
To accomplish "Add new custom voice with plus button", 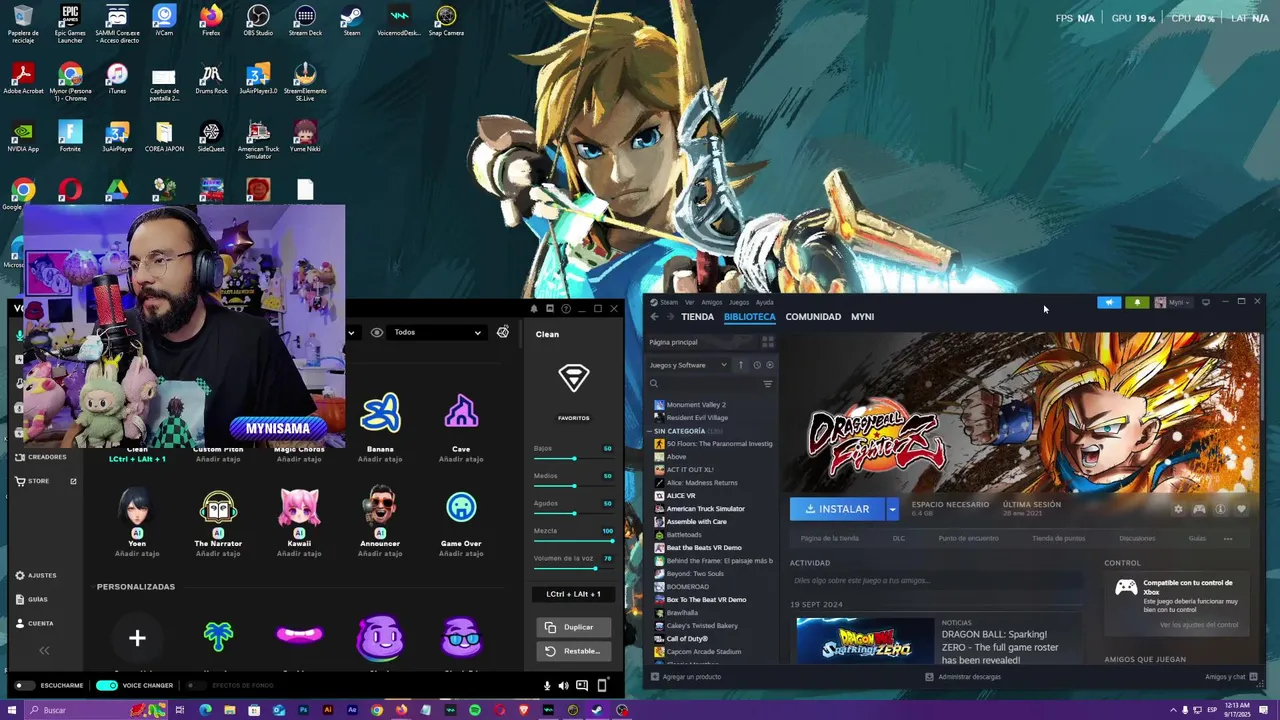I will click(x=137, y=637).
